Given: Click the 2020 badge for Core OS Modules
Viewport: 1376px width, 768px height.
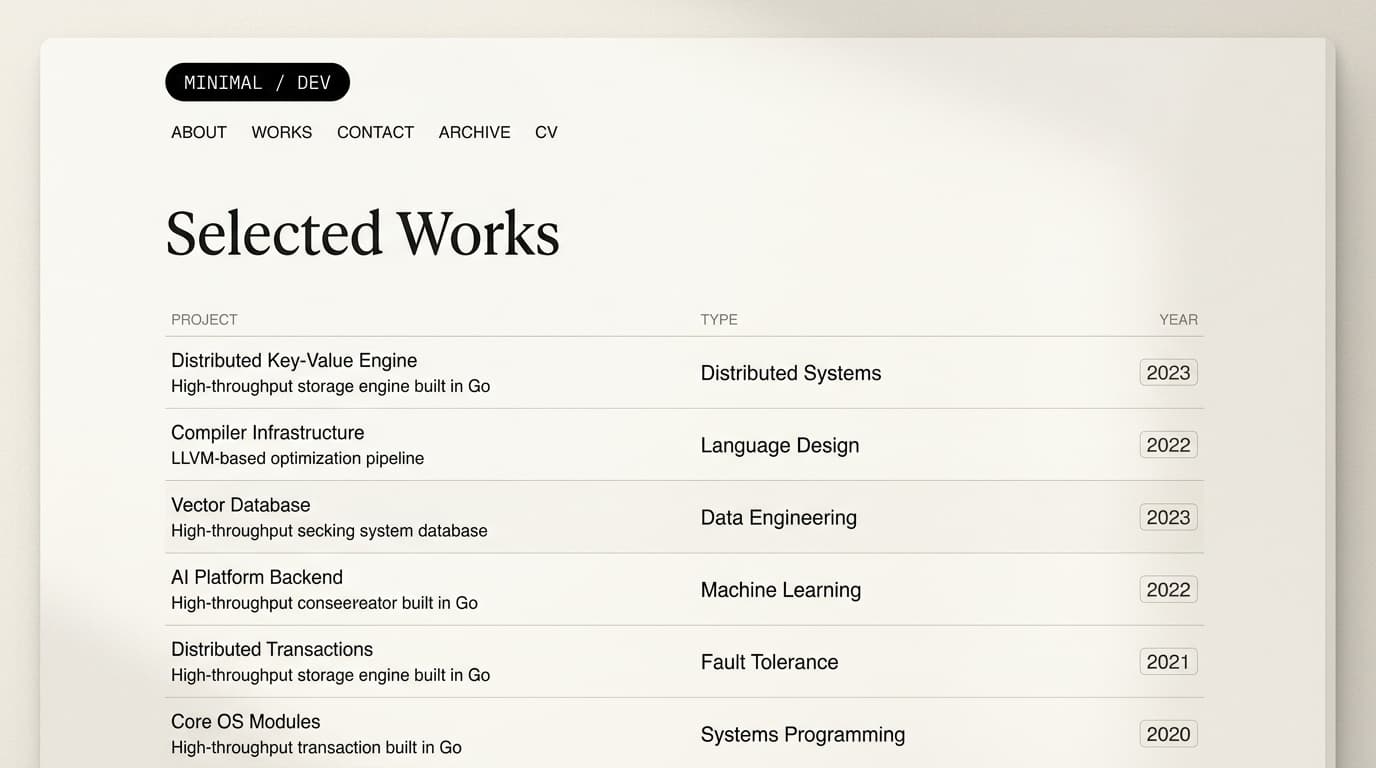Looking at the screenshot, I should [1168, 734].
